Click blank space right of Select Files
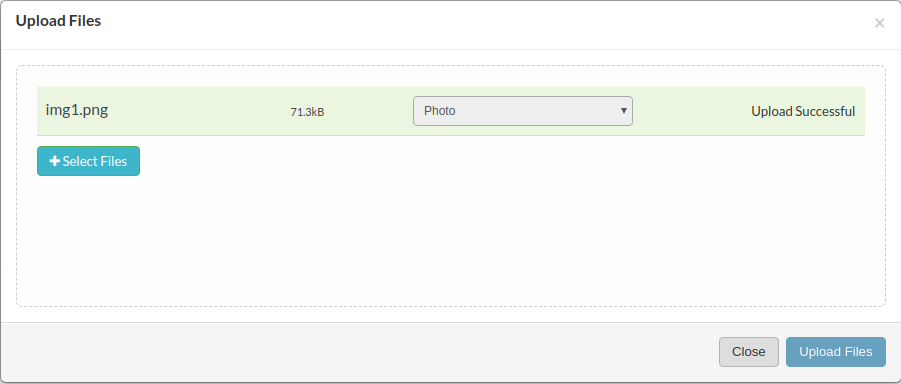This screenshot has width=901, height=384. [500, 161]
